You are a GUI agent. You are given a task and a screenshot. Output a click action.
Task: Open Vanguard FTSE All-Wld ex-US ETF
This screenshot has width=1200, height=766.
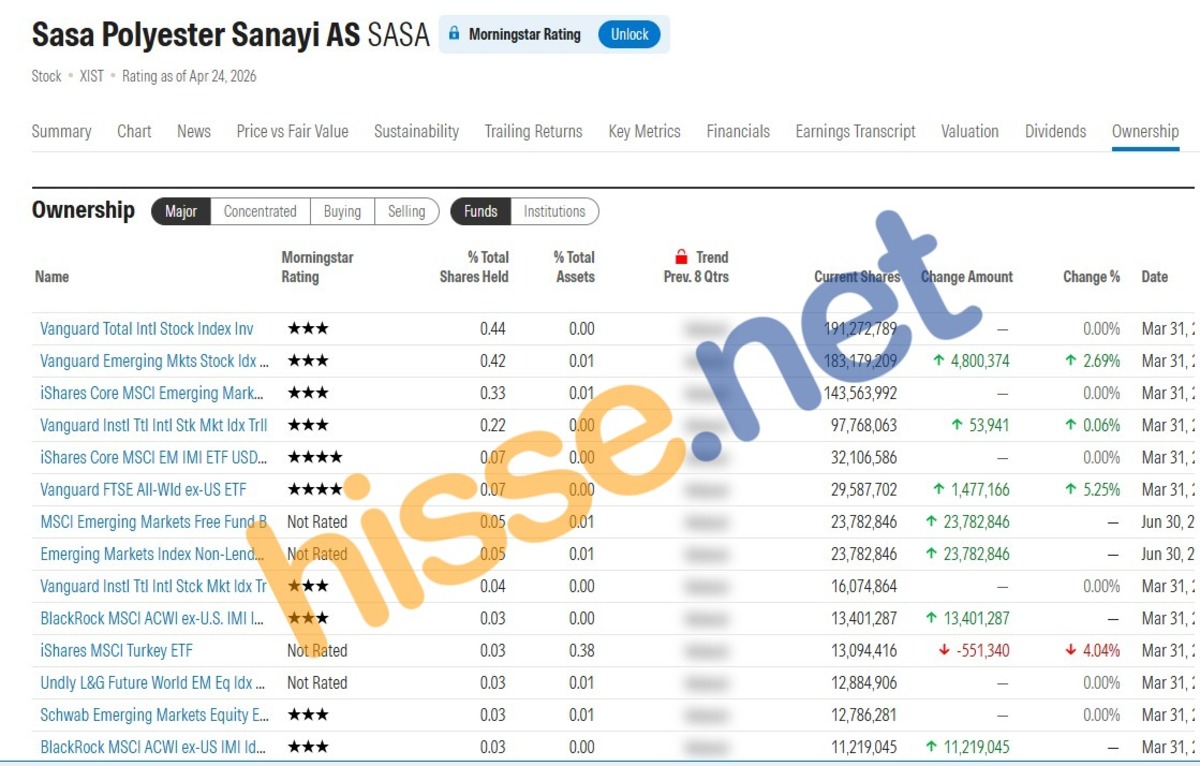(143, 489)
